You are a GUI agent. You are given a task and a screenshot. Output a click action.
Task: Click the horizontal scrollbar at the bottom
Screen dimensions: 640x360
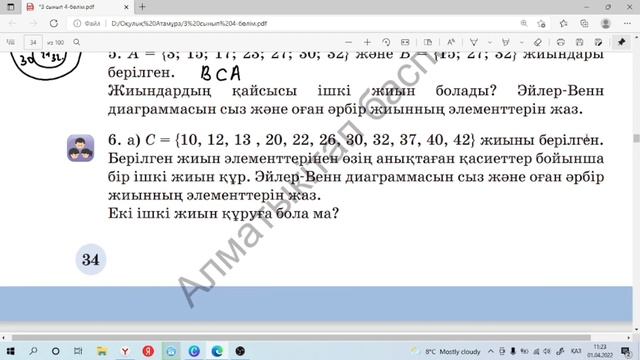(x=301, y=338)
